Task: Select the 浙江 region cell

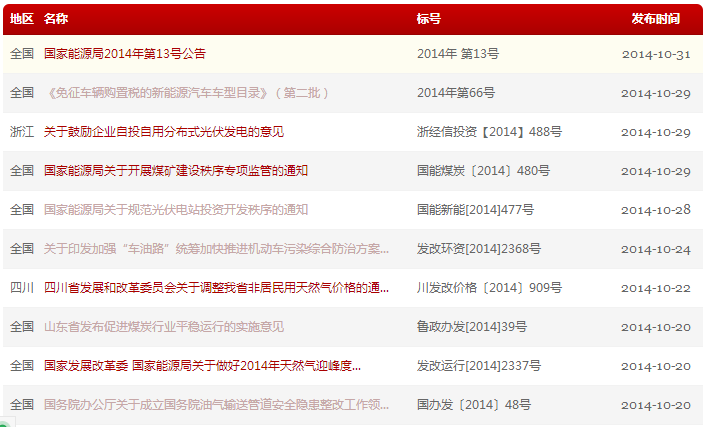Action: click(21, 131)
